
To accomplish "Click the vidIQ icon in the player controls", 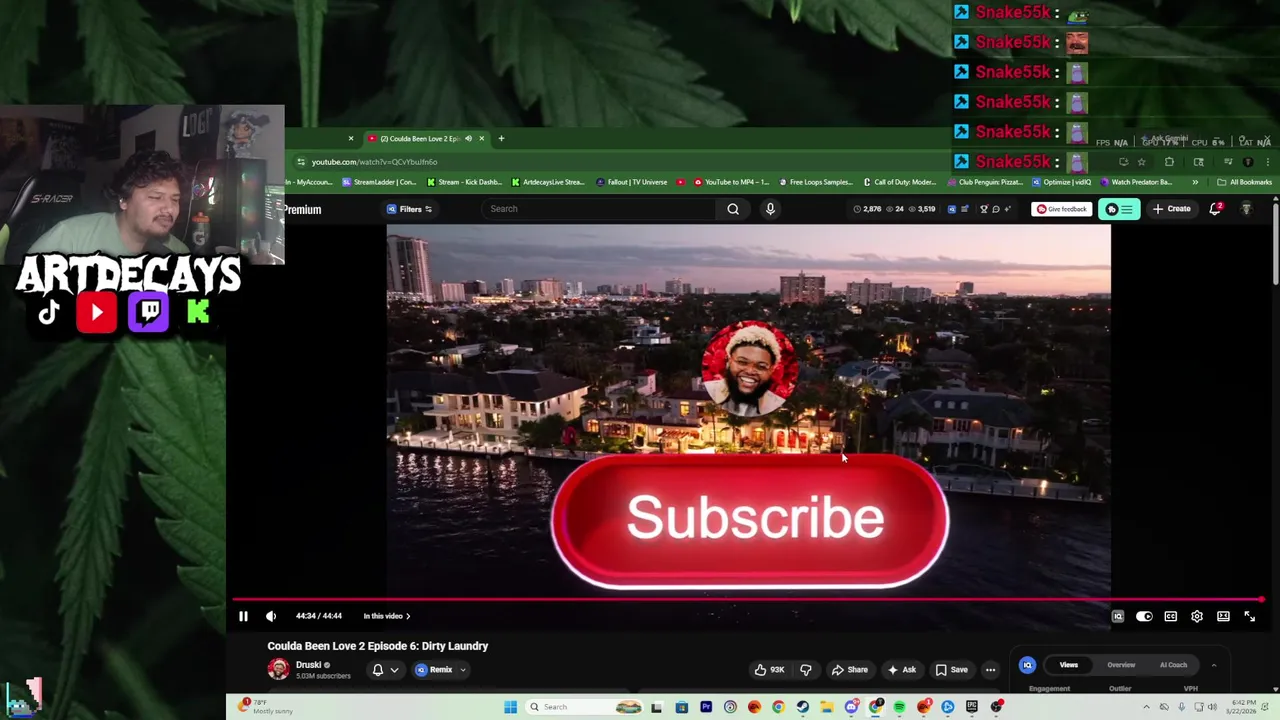I will click(1118, 616).
